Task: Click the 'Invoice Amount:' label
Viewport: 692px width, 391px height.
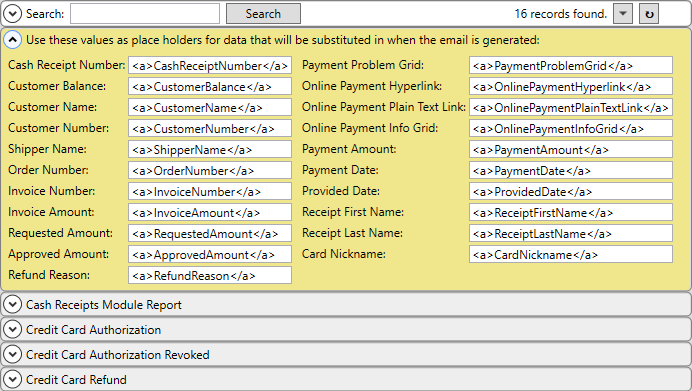Action: click(x=51, y=212)
